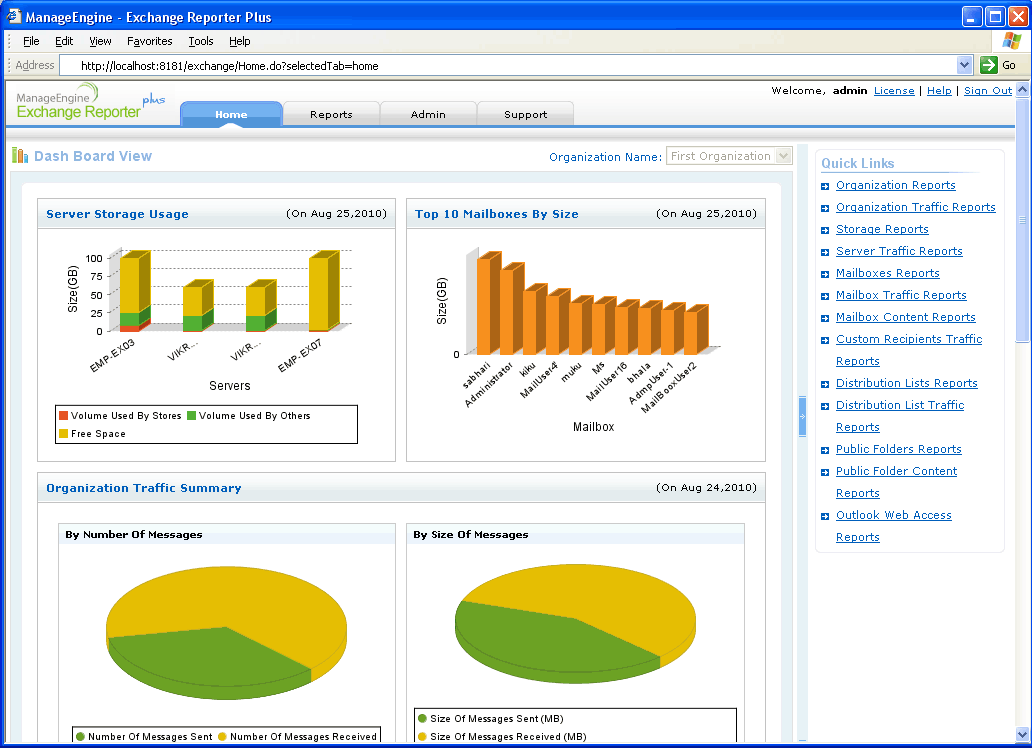1032x748 pixels.
Task: Click the Volume Used By Others legend swatch
Action: click(192, 415)
